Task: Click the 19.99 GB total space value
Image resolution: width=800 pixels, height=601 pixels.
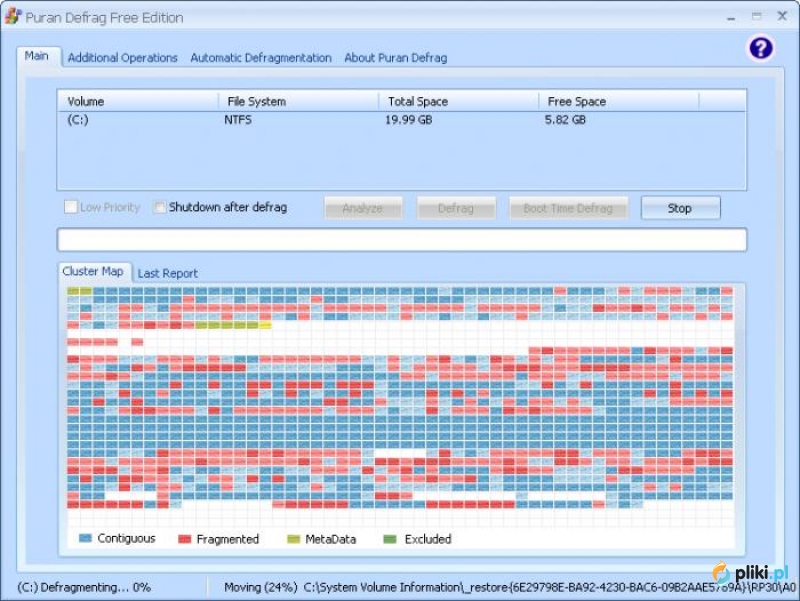Action: click(x=408, y=120)
